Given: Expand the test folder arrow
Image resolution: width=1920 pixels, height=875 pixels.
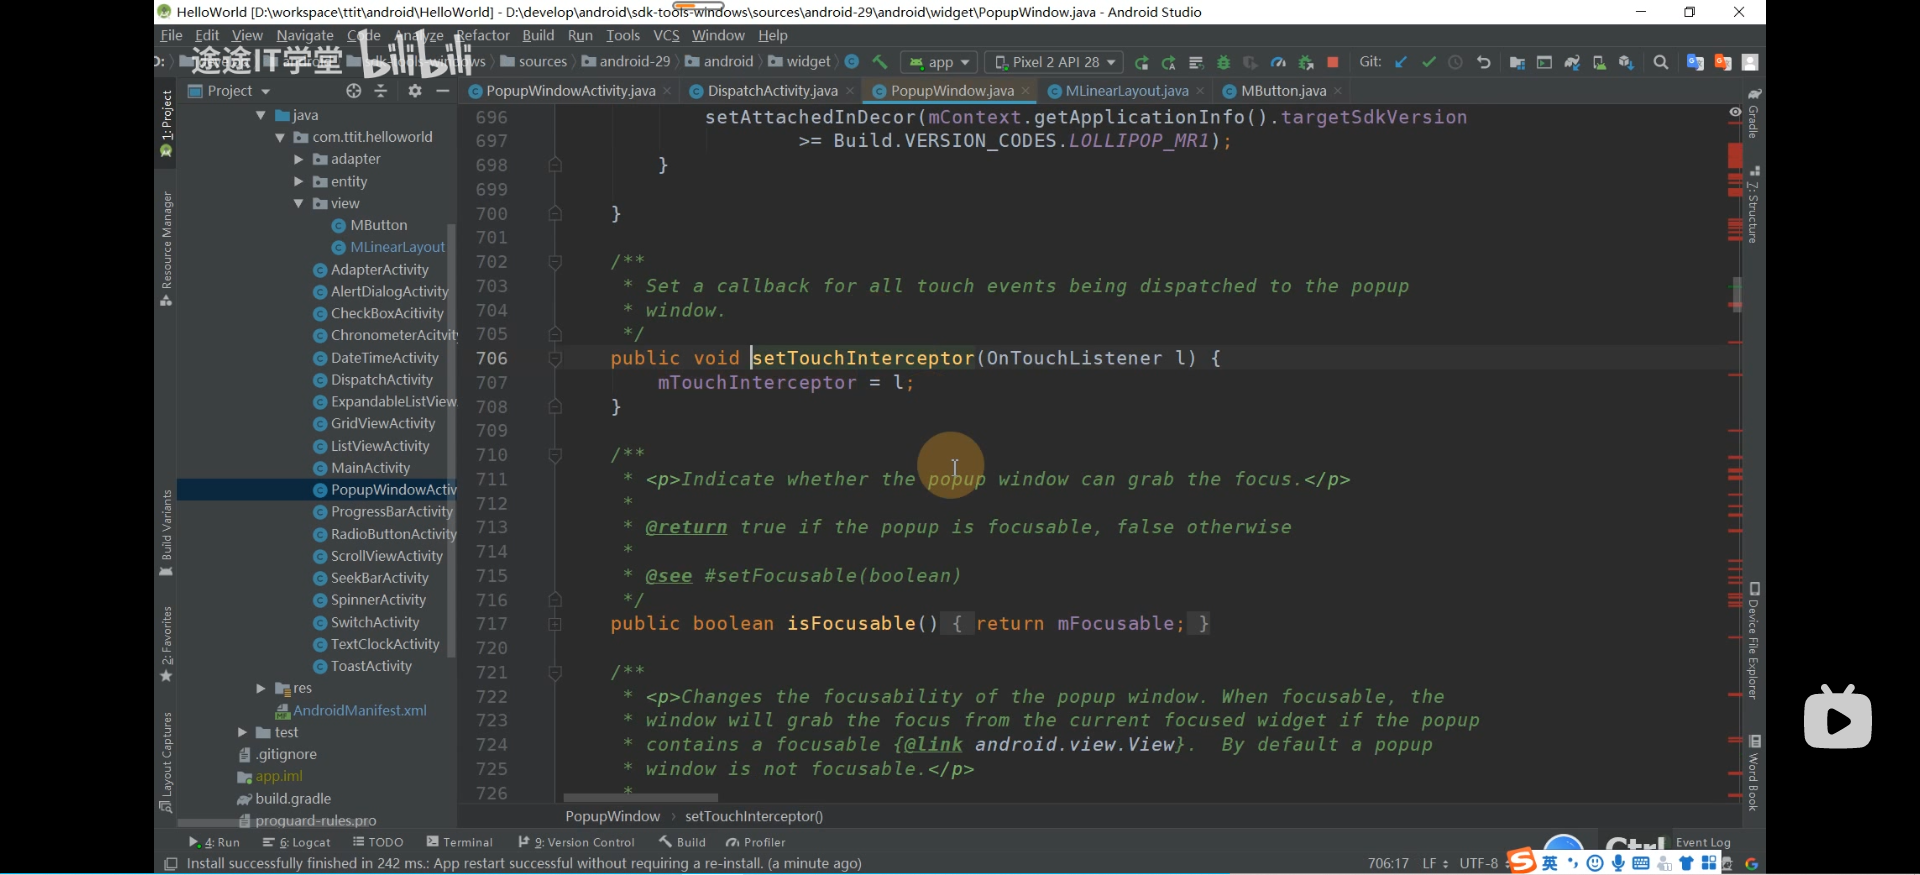Looking at the screenshot, I should tap(242, 732).
